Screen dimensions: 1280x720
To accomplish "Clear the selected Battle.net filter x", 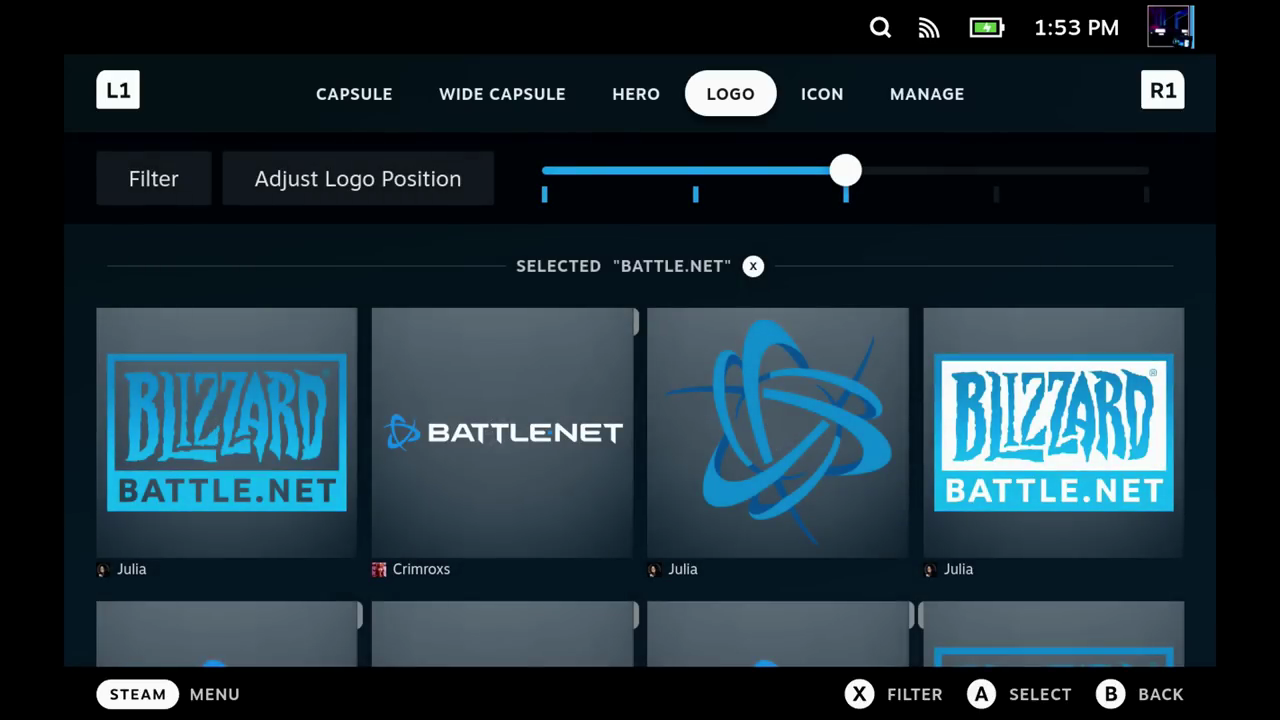I will click(x=753, y=266).
